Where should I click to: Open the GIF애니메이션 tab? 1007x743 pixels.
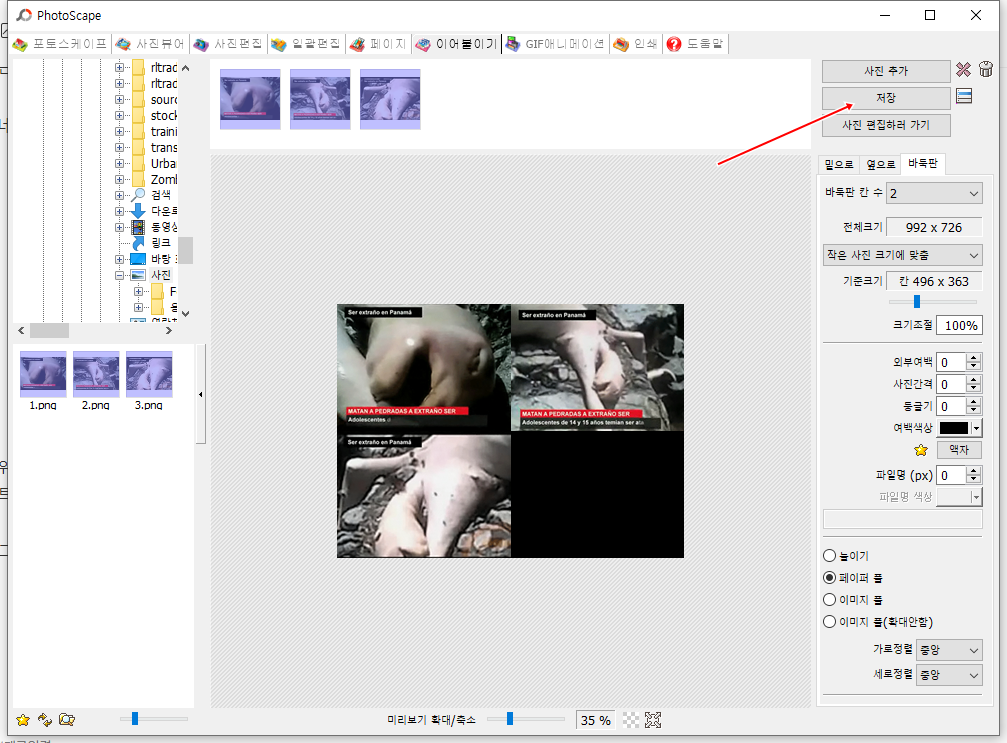pyautogui.click(x=555, y=44)
